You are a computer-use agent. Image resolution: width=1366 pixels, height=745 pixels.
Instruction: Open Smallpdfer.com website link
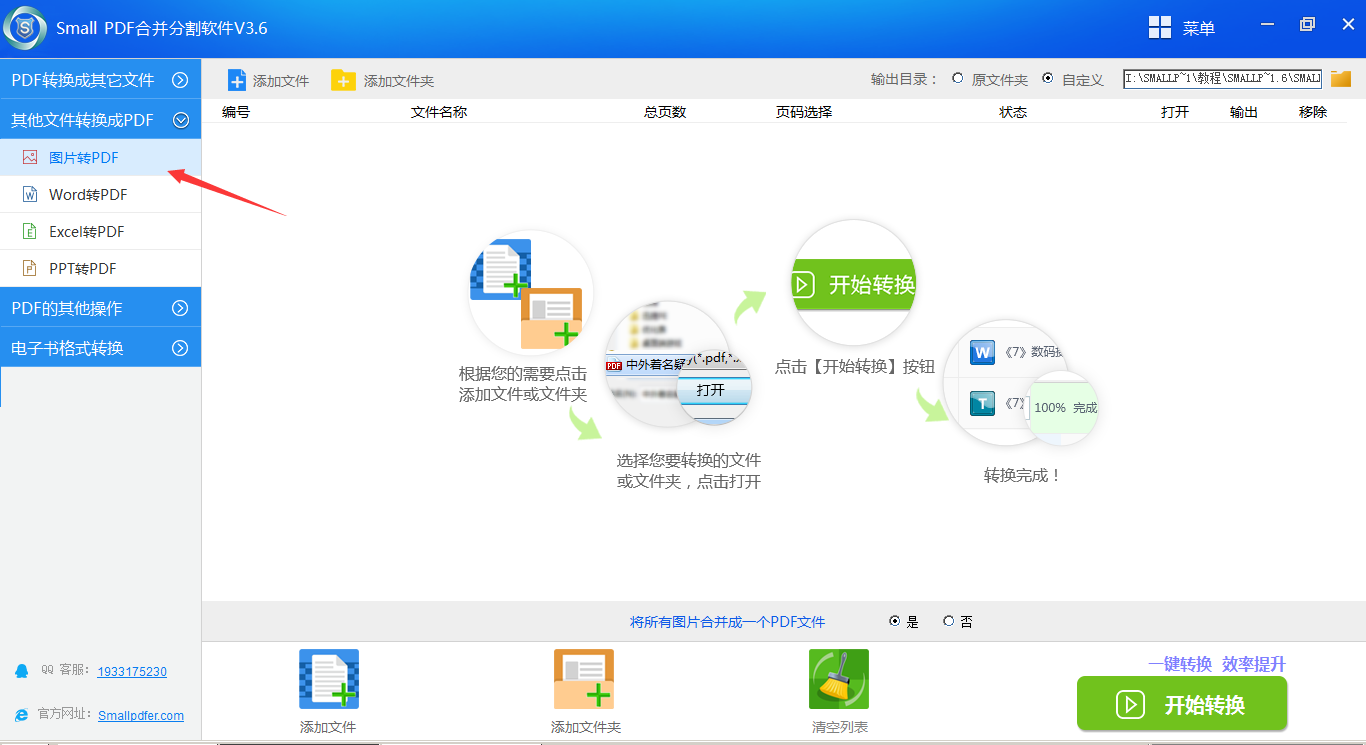[141, 715]
